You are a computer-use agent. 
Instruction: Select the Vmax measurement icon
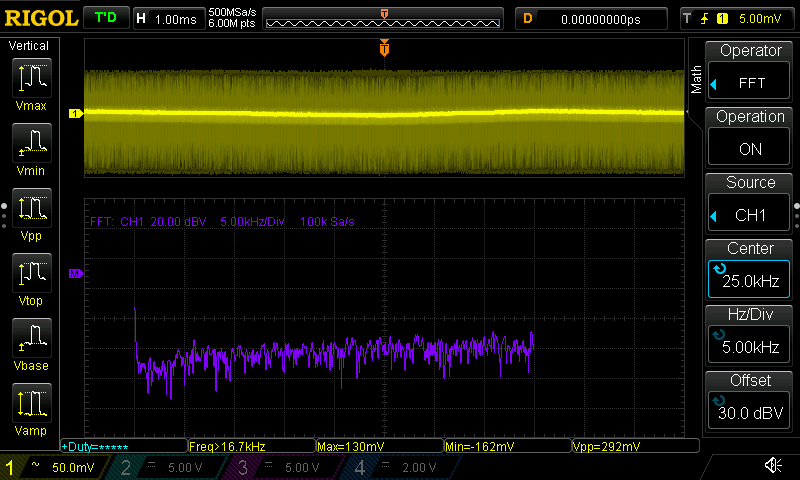[x=32, y=78]
